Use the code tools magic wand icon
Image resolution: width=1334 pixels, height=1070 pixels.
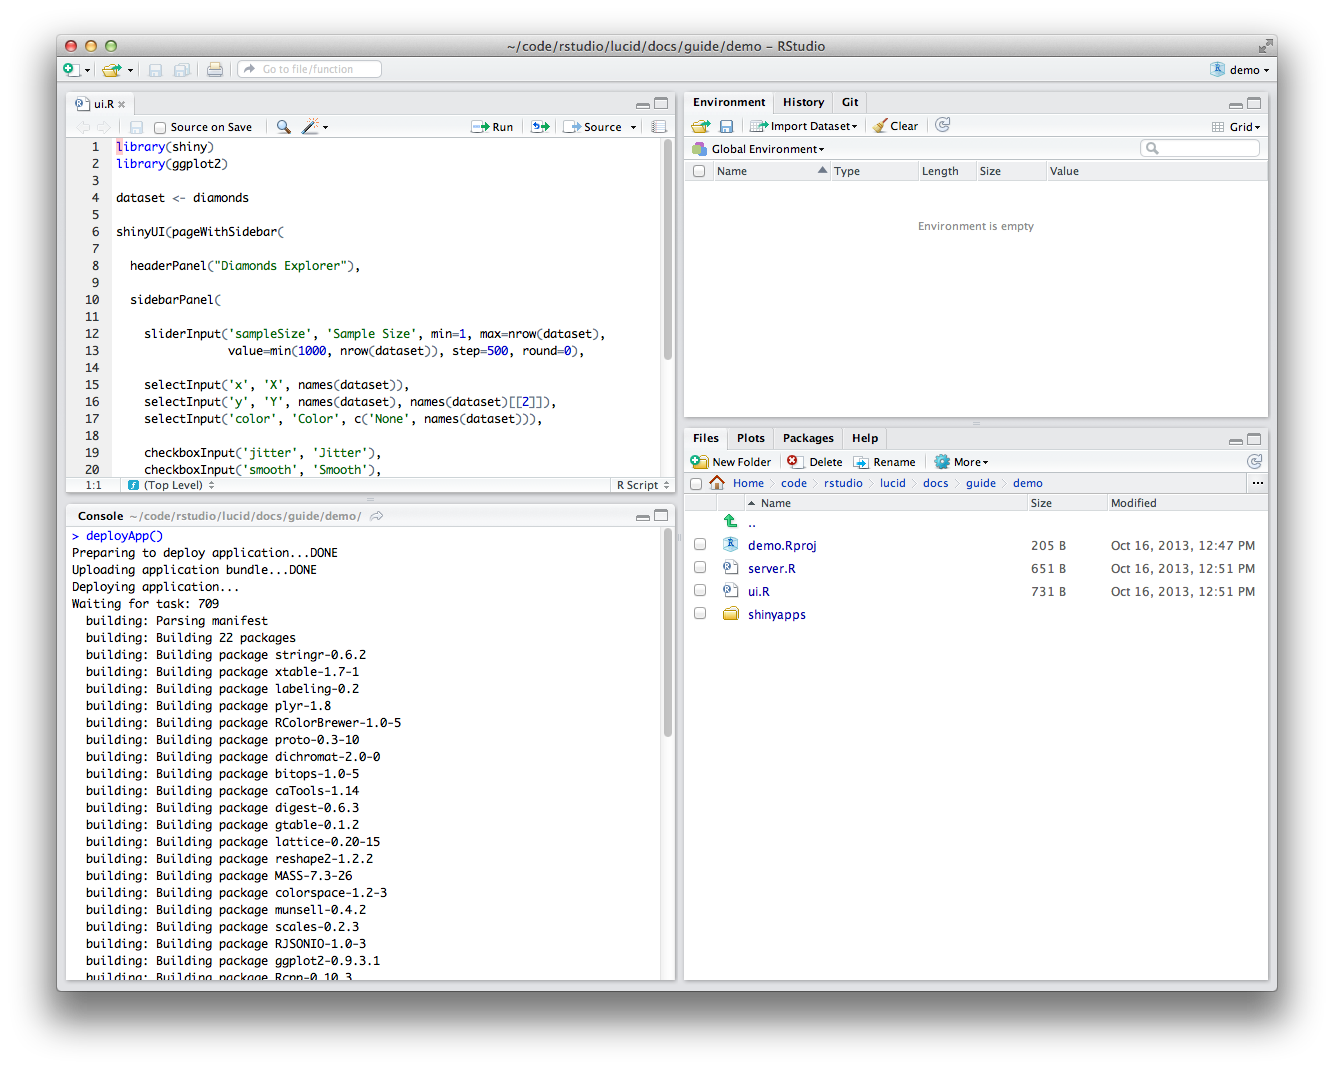(x=312, y=126)
